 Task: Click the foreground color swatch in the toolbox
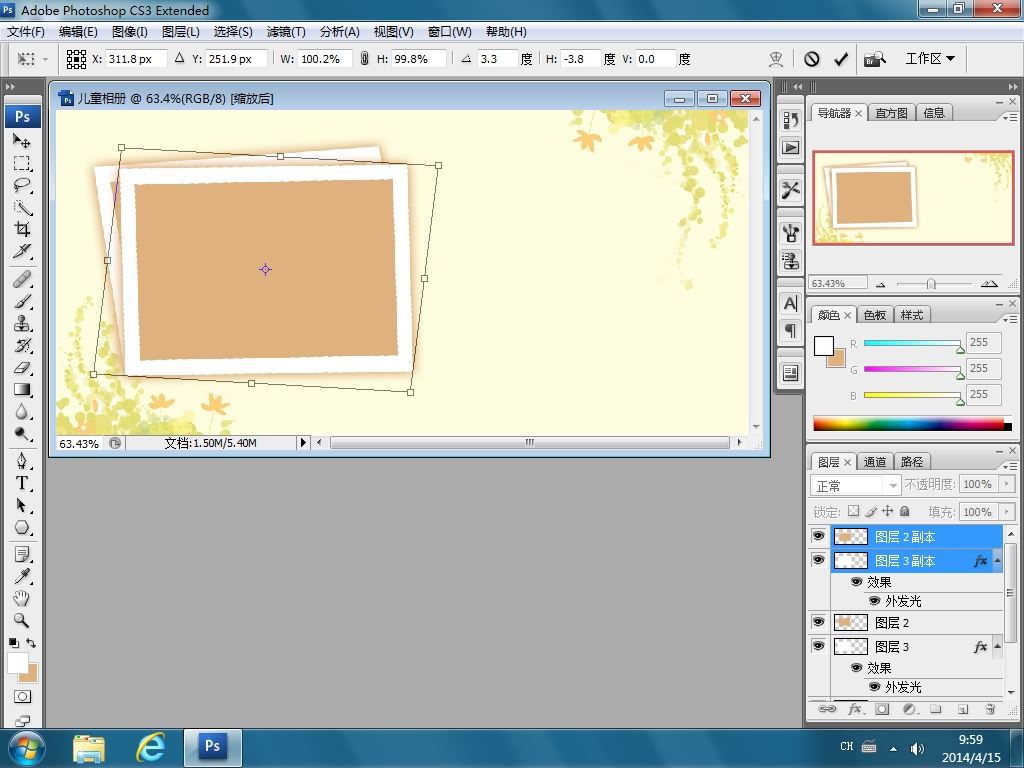(x=17, y=662)
